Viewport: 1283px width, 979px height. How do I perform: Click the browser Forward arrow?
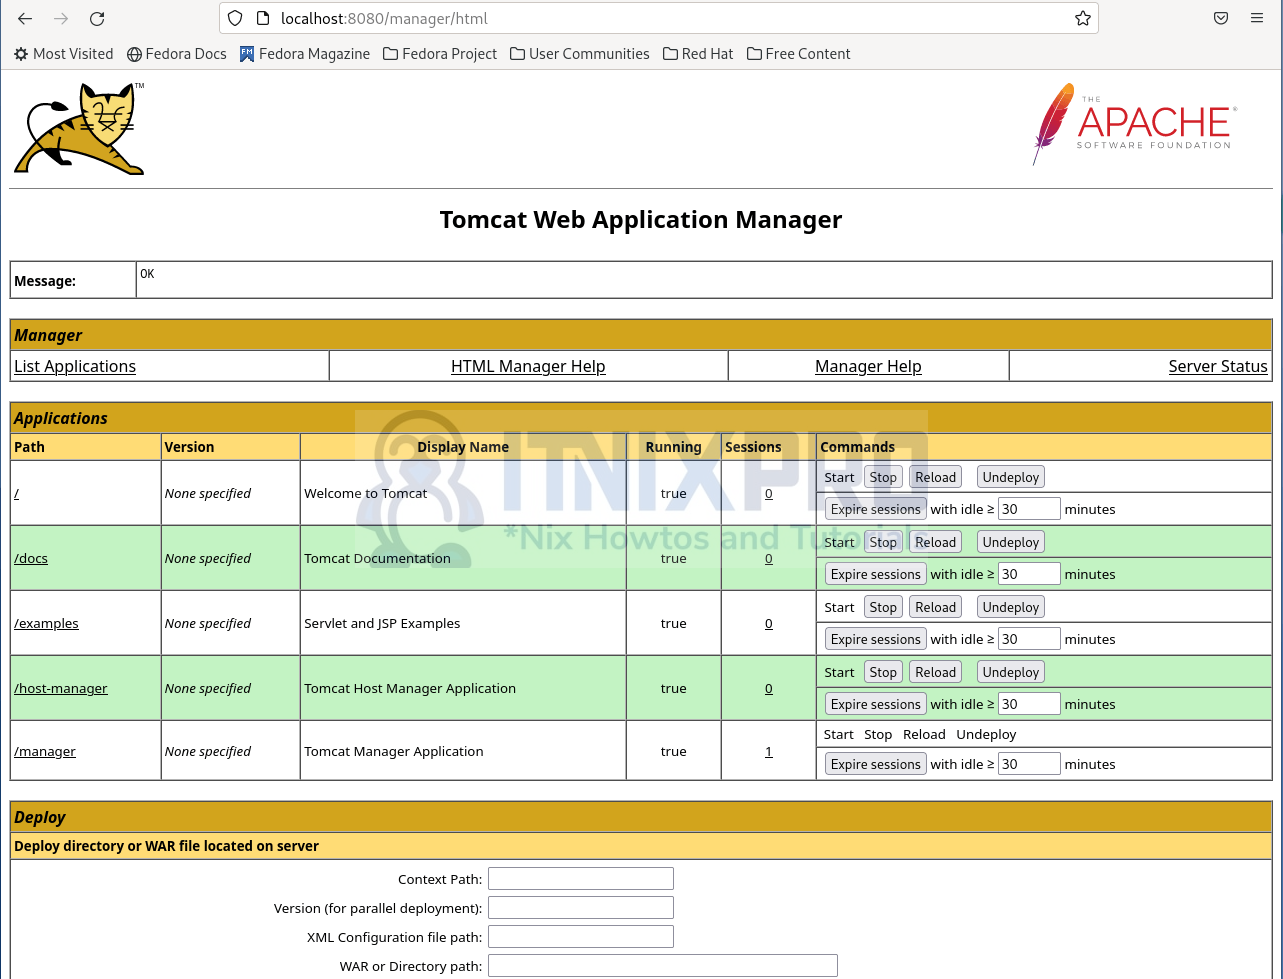point(61,18)
